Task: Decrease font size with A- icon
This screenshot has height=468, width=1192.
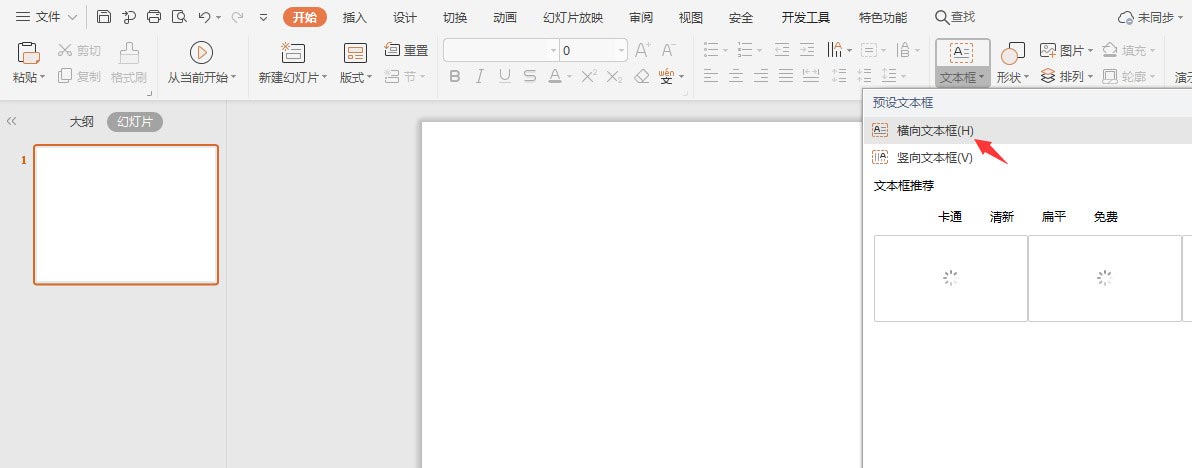Action: click(668, 50)
